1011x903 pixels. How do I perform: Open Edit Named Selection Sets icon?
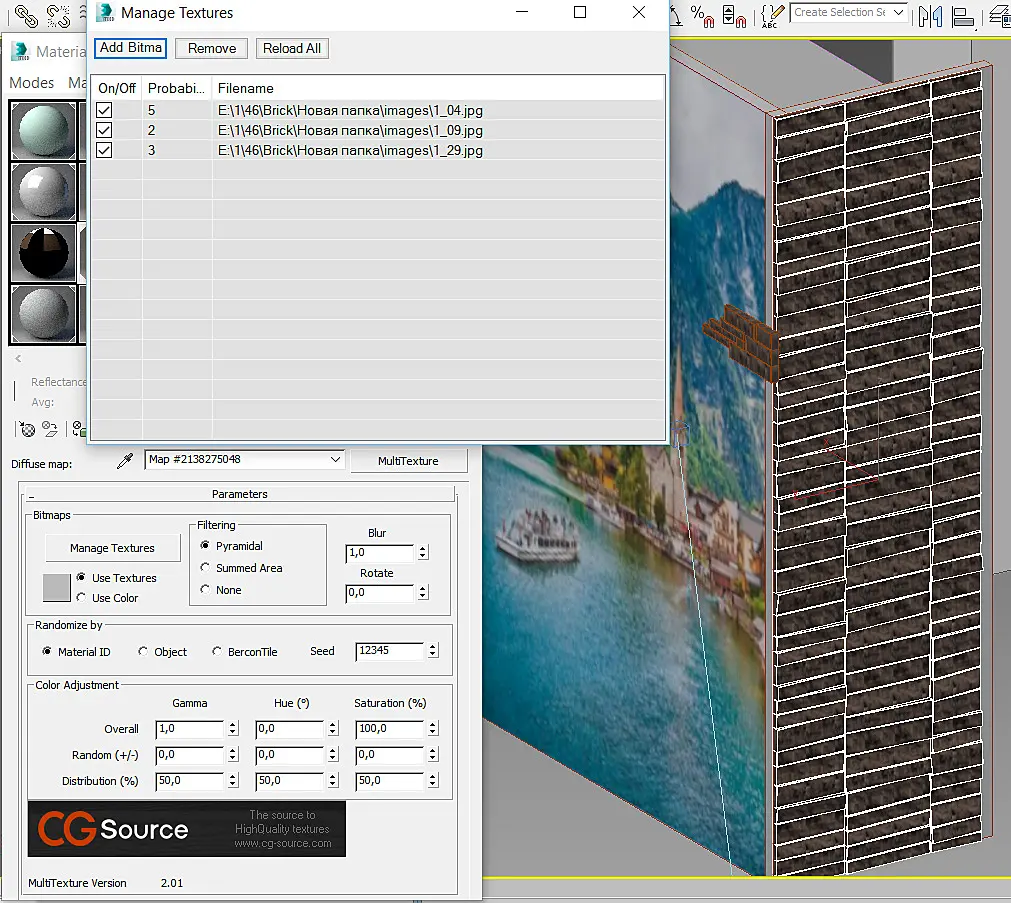[772, 15]
